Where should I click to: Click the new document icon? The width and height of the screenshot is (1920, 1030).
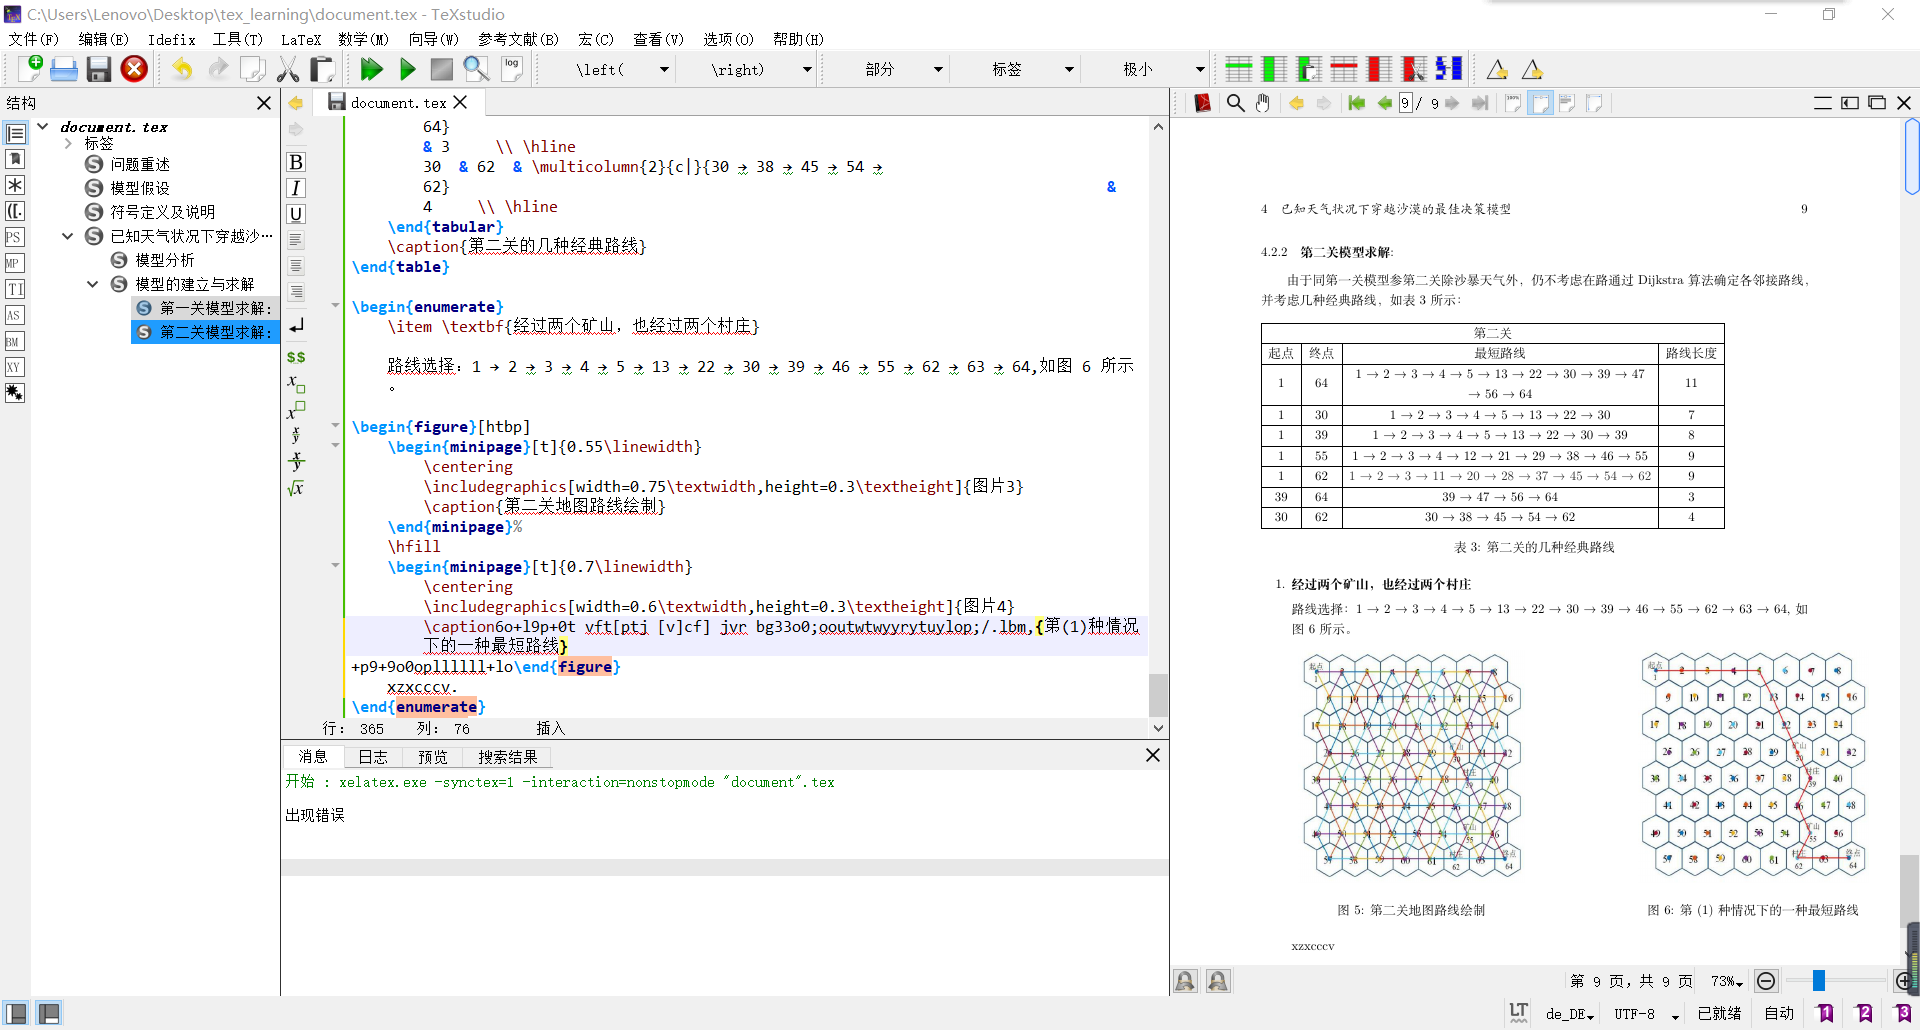click(30, 69)
